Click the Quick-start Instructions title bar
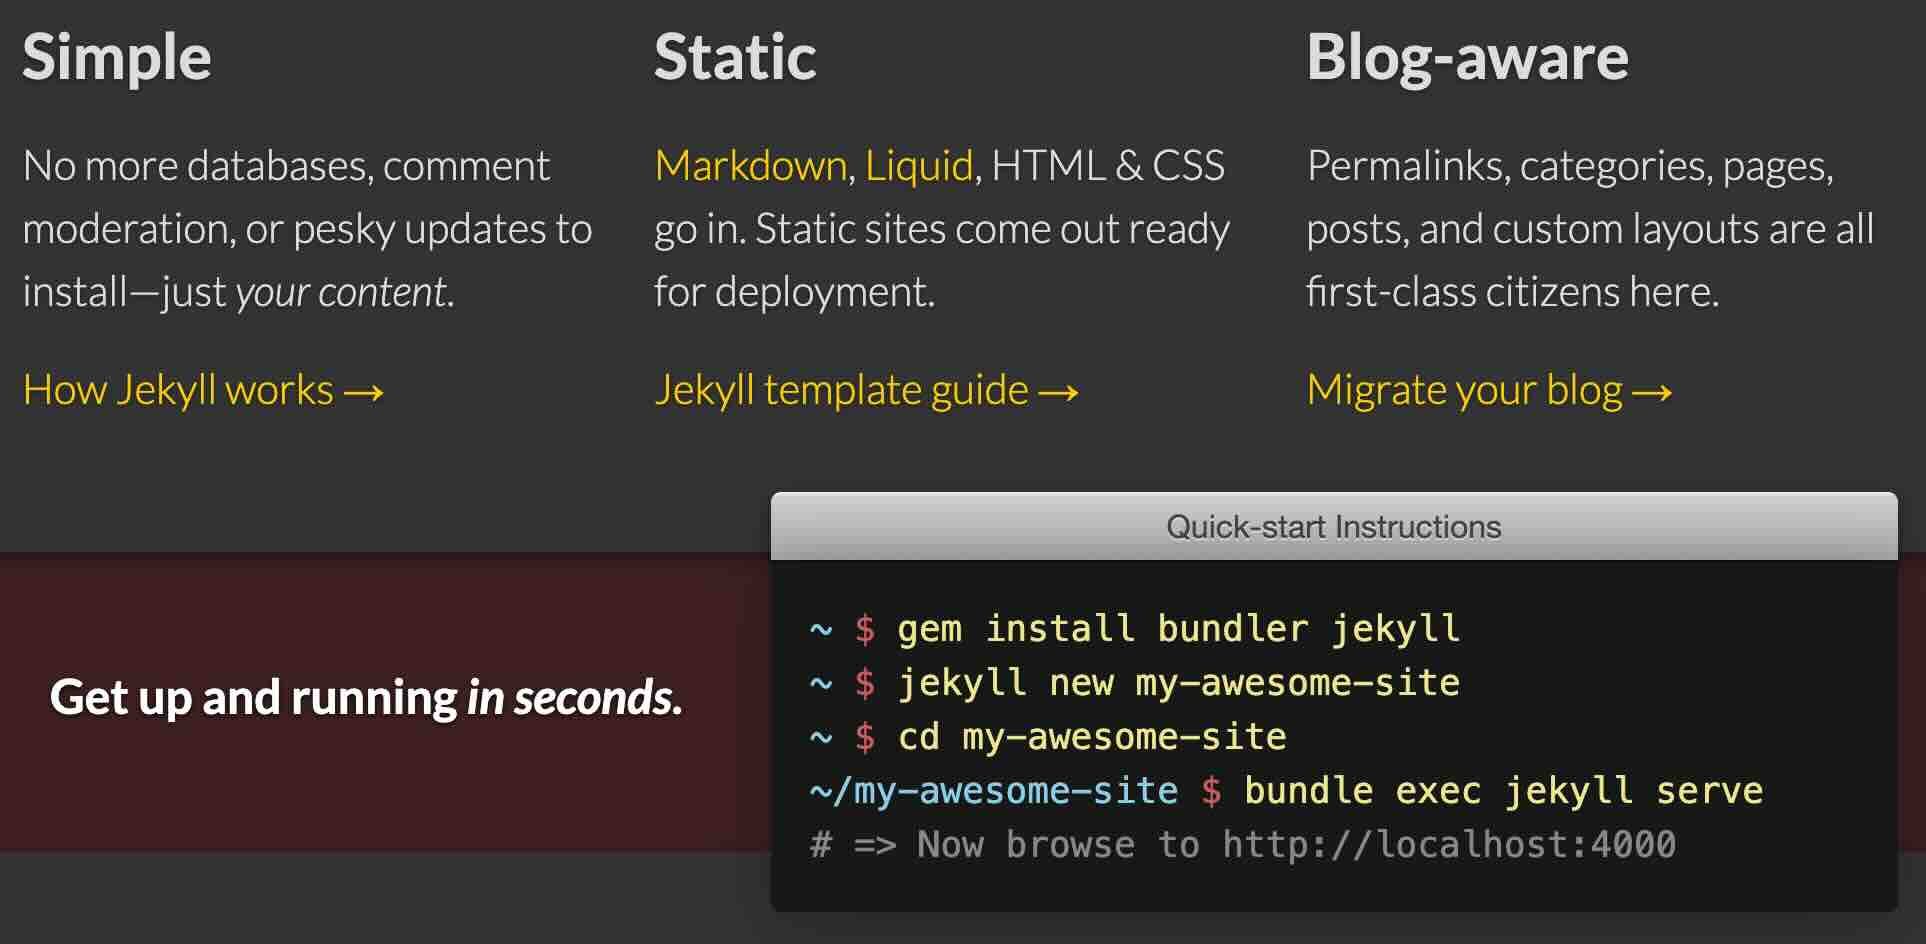Screen dimensions: 1926x944 click(x=1333, y=526)
